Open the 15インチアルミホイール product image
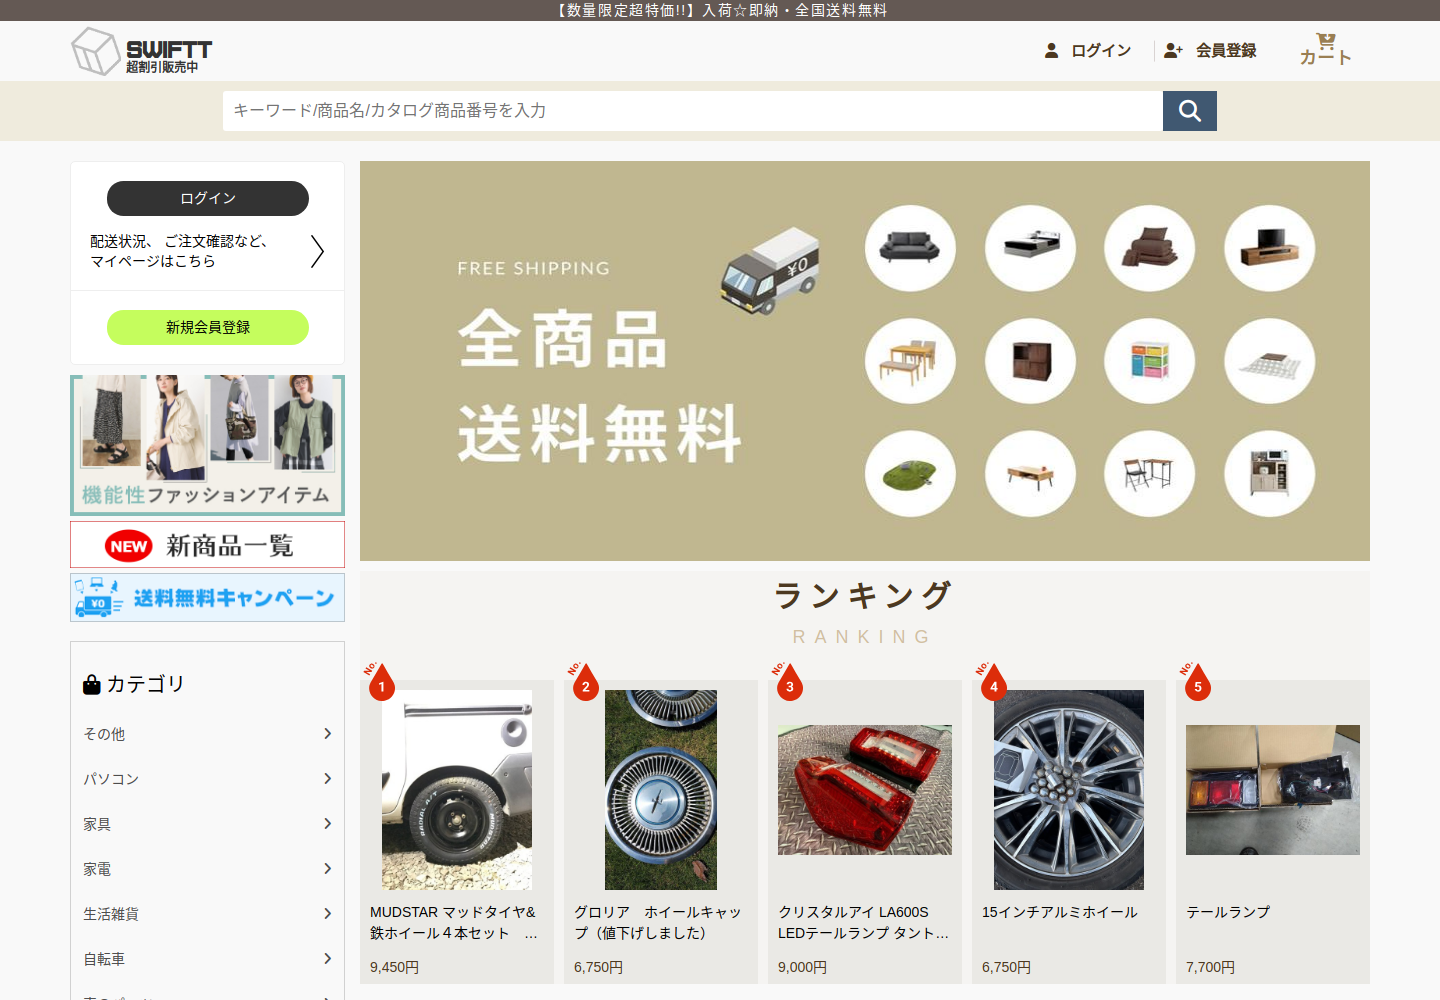The height and width of the screenshot is (1000, 1440). click(x=1069, y=790)
